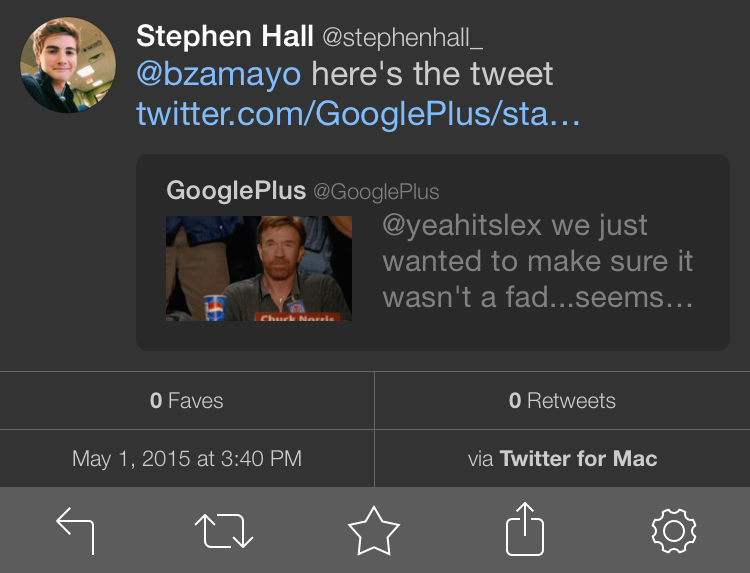Open the share sheet icon
This screenshot has height=573, width=750.
pos(524,530)
